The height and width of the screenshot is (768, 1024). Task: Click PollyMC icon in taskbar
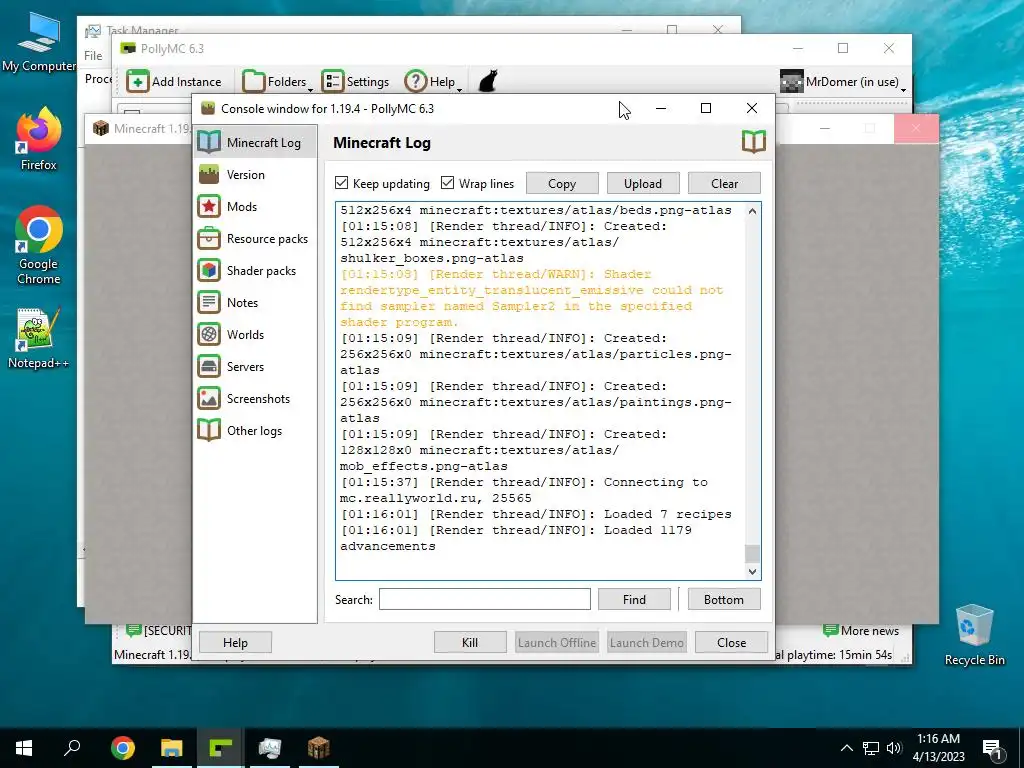(221, 748)
